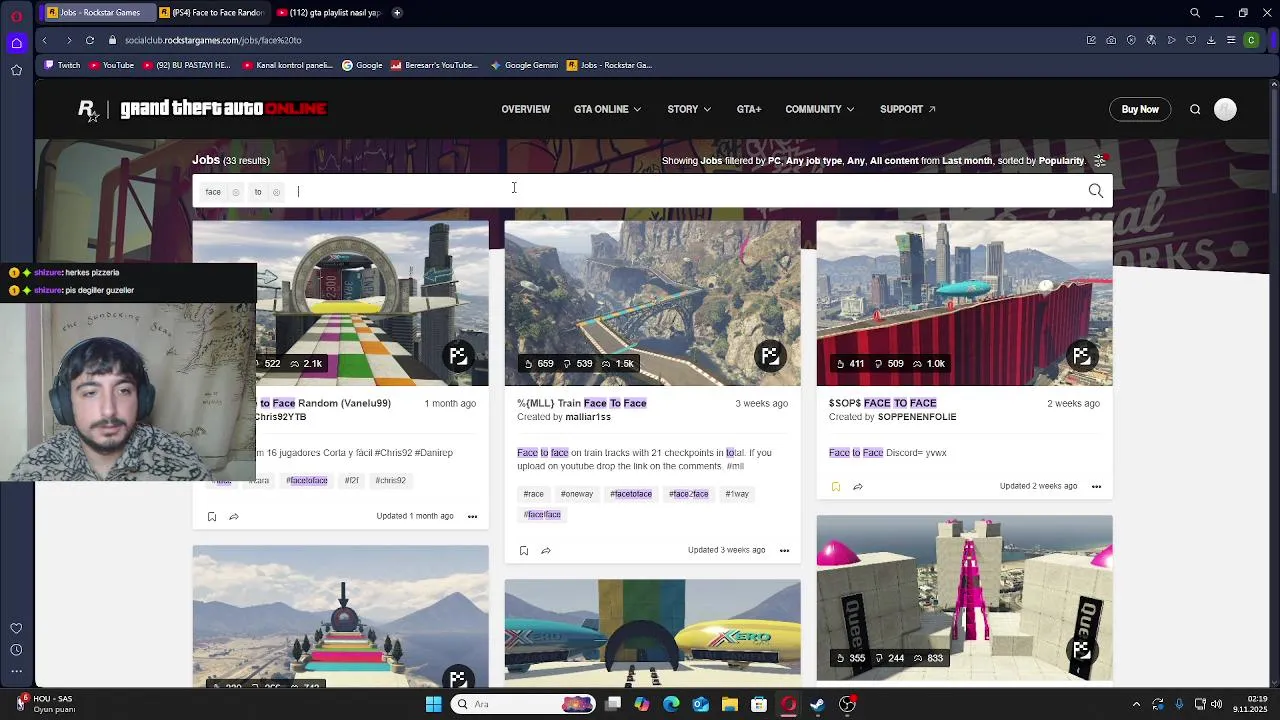Viewport: 1280px width, 720px height.
Task: Bookmark the $OP$ FACE TO FACE job
Action: tap(836, 487)
